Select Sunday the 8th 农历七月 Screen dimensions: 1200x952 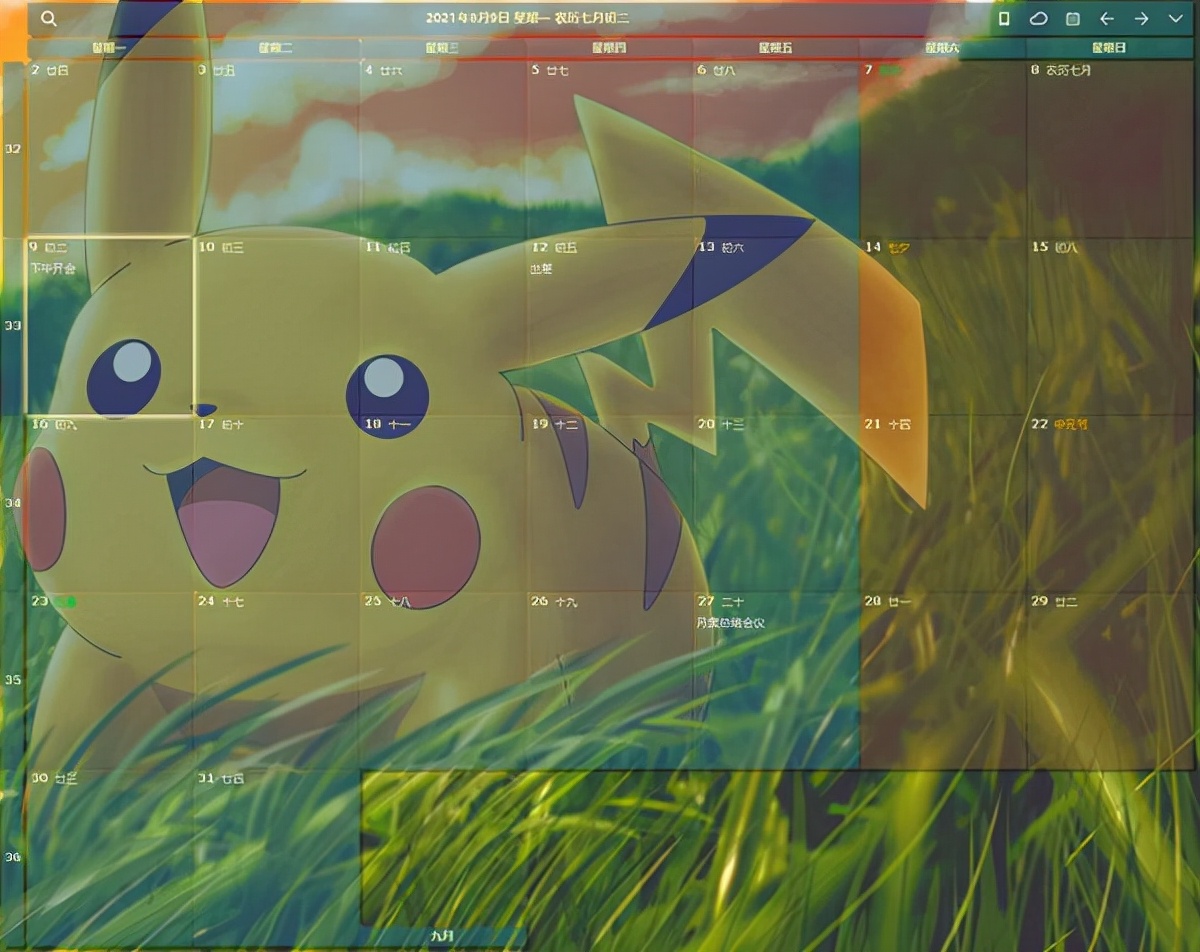pyautogui.click(x=1110, y=149)
